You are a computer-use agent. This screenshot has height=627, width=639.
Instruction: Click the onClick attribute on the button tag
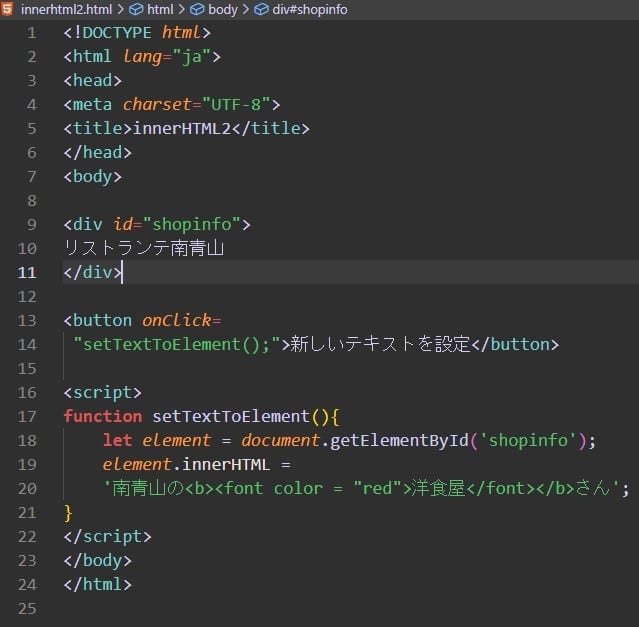[x=176, y=320]
